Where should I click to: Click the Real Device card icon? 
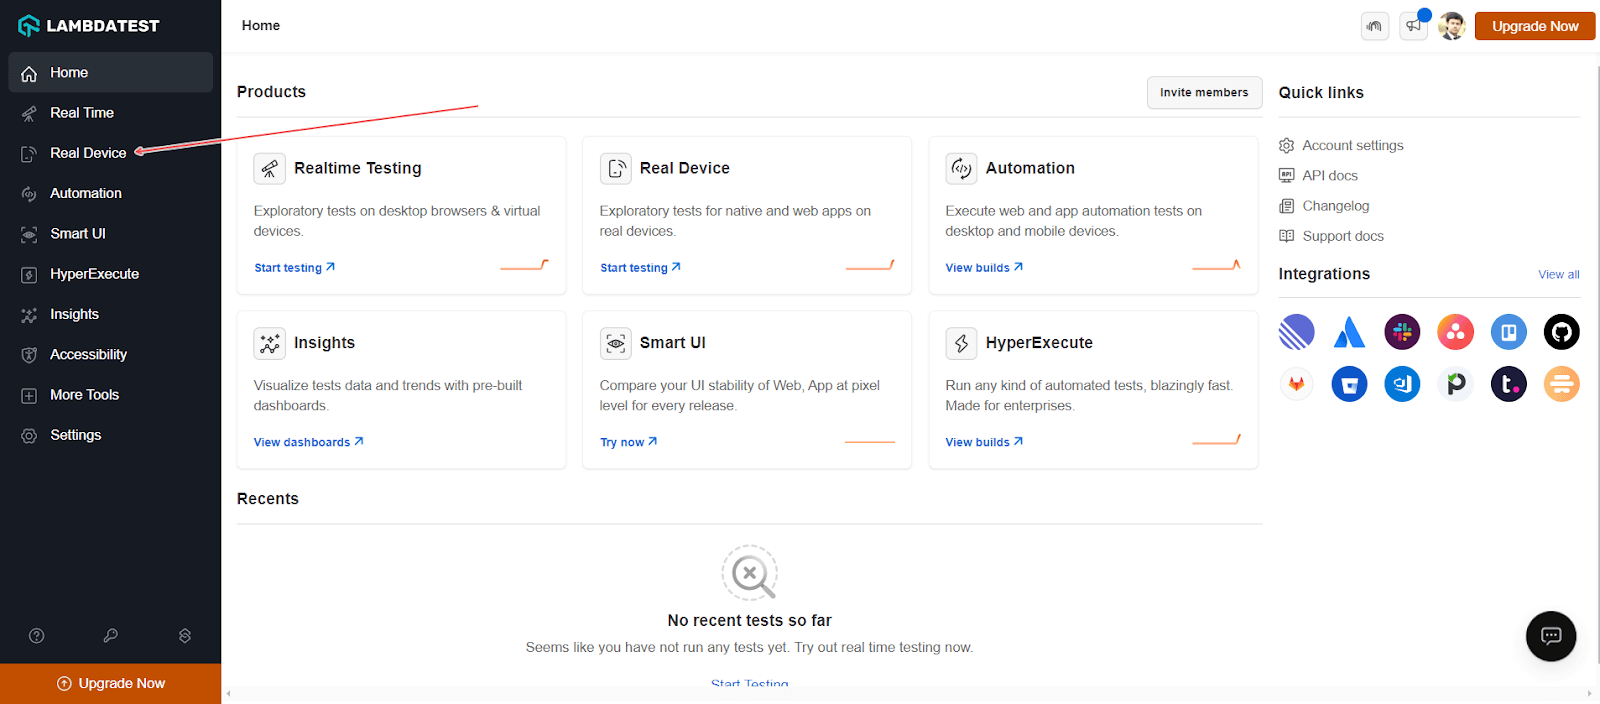tap(616, 169)
